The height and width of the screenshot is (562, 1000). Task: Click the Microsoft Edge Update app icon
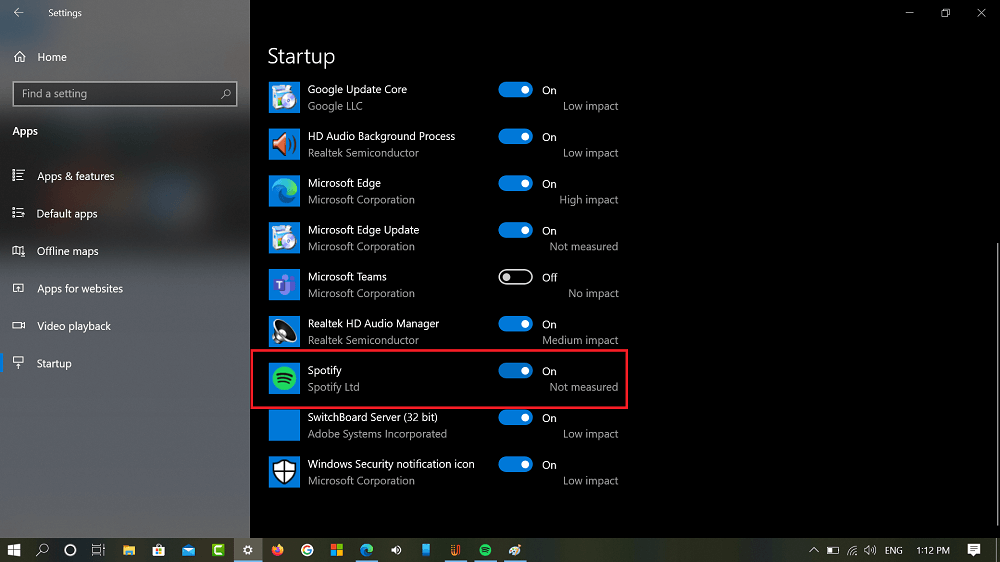pyautogui.click(x=284, y=238)
